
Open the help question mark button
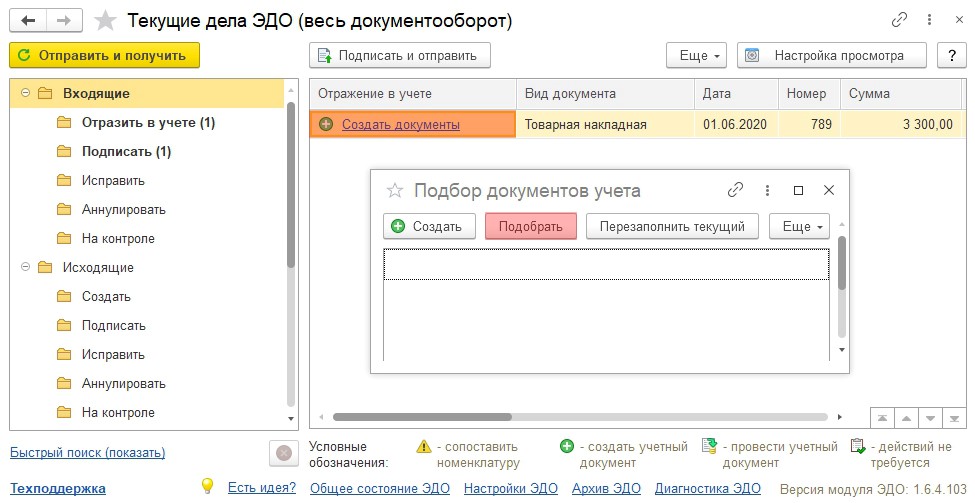point(951,56)
